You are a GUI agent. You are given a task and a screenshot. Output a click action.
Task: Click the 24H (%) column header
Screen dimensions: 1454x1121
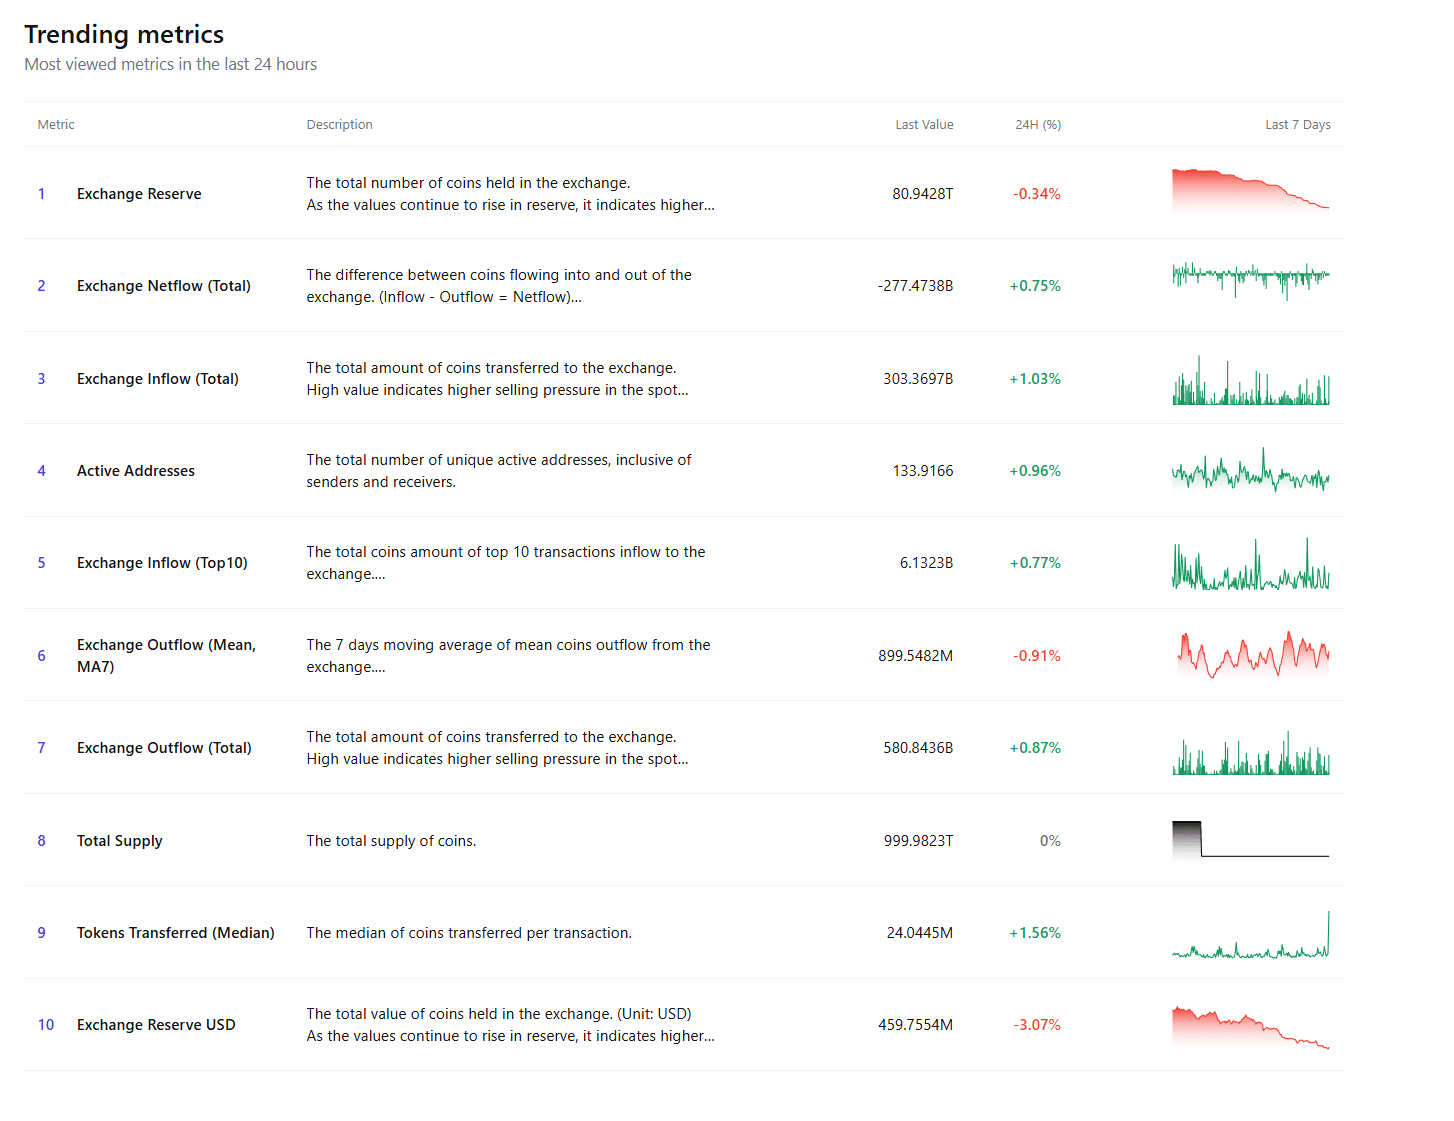click(1038, 125)
